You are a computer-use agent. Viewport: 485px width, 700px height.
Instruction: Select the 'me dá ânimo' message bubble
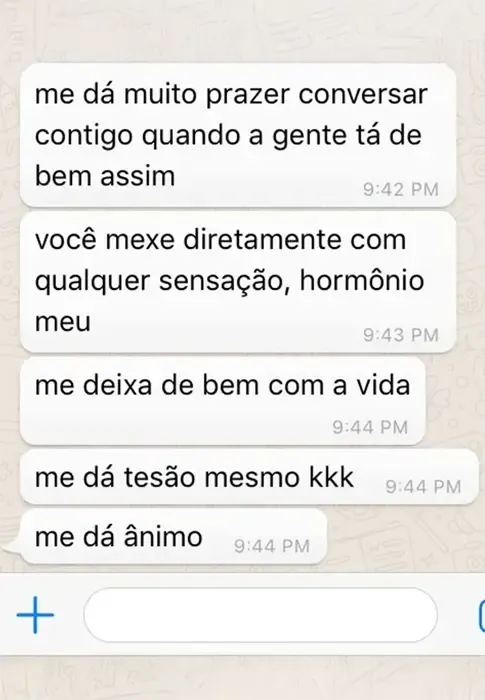click(x=174, y=537)
